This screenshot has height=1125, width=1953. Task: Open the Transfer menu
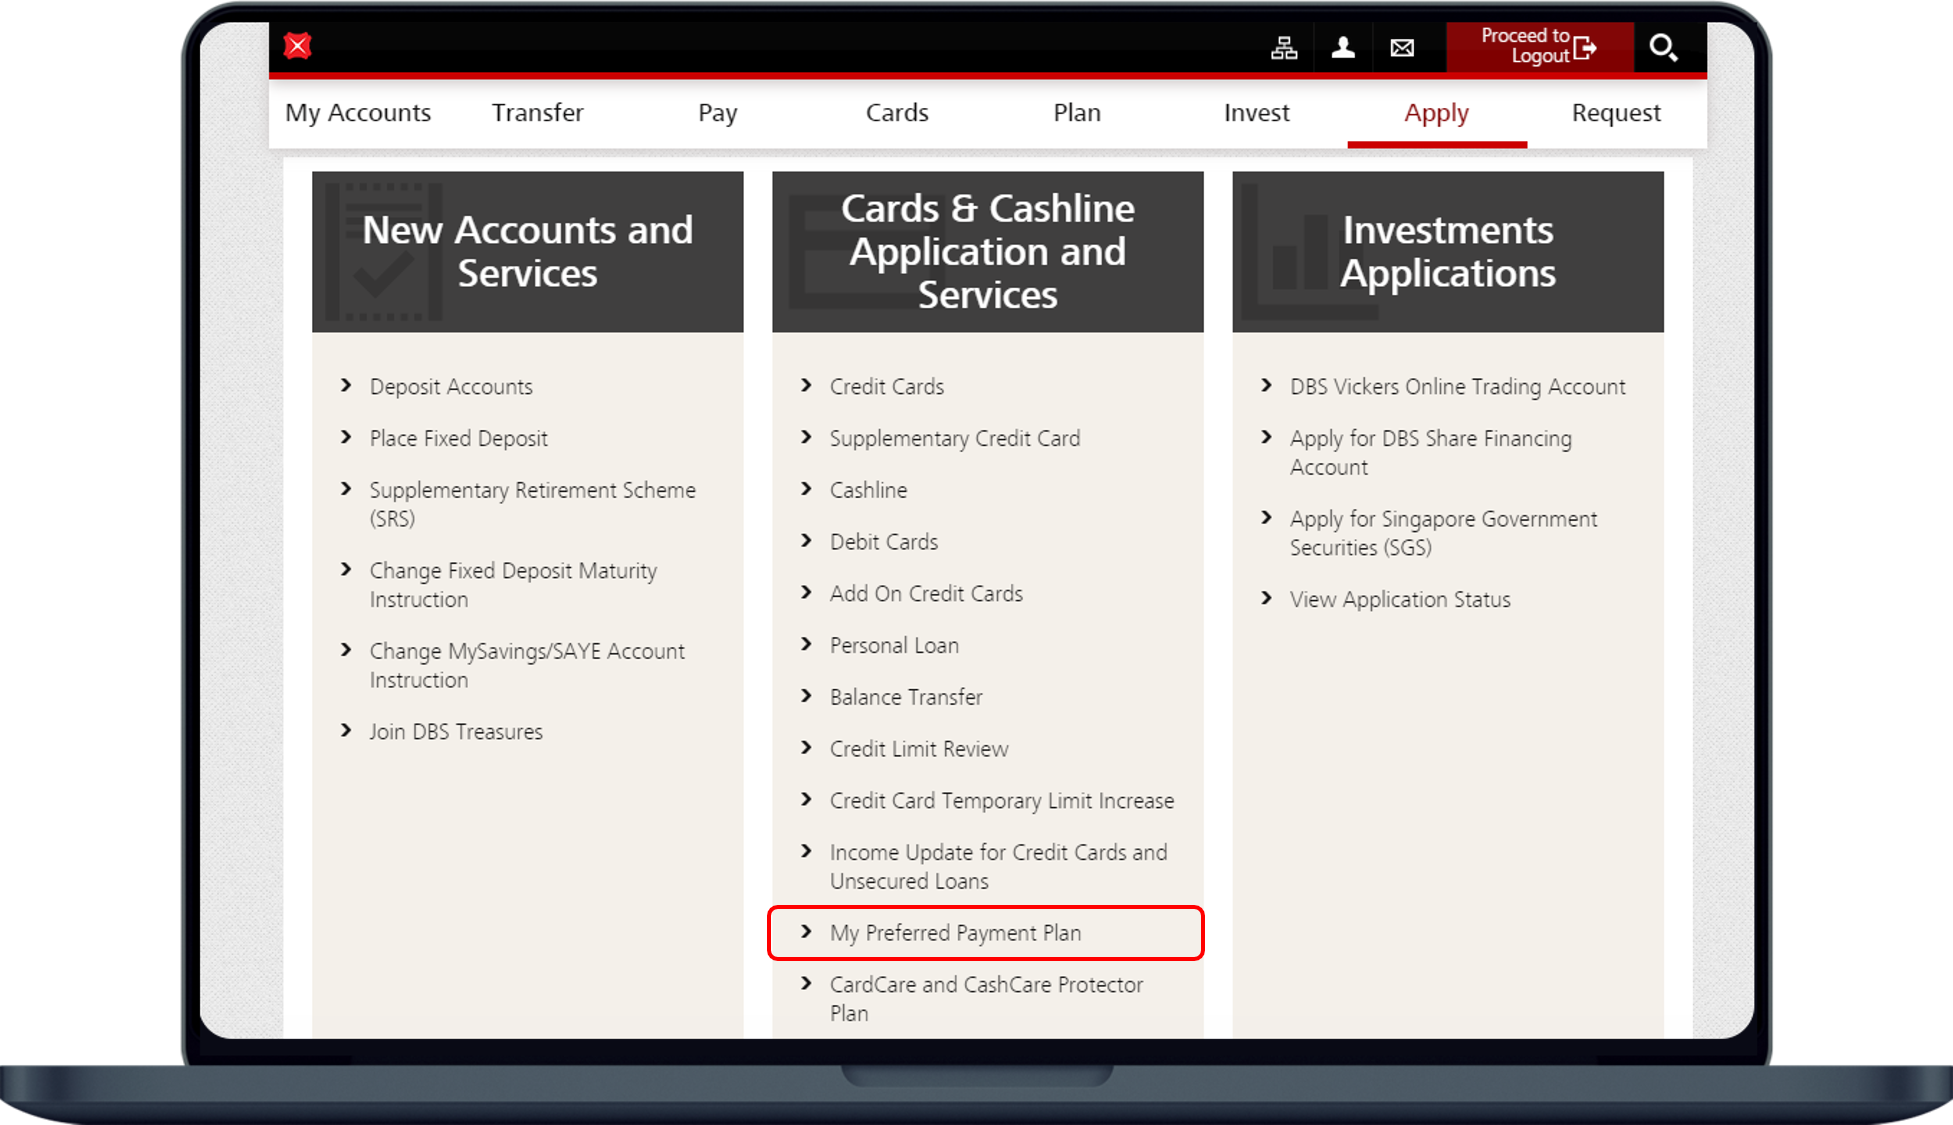coord(538,113)
